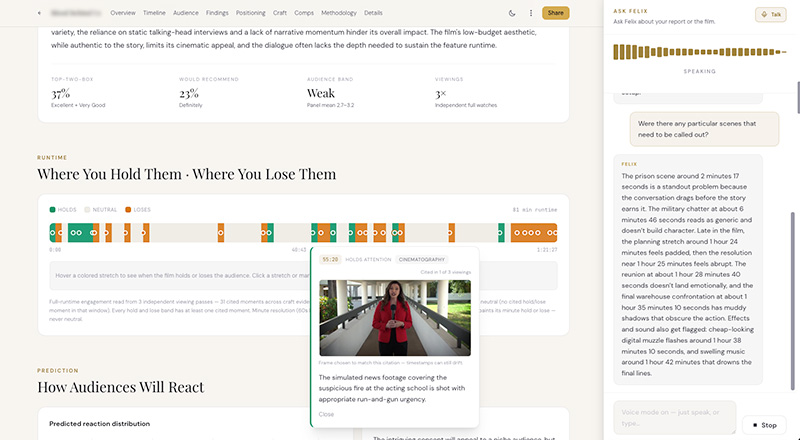This screenshot has width=800, height=440.
Task: Select the Findings tab
Action: [217, 13]
